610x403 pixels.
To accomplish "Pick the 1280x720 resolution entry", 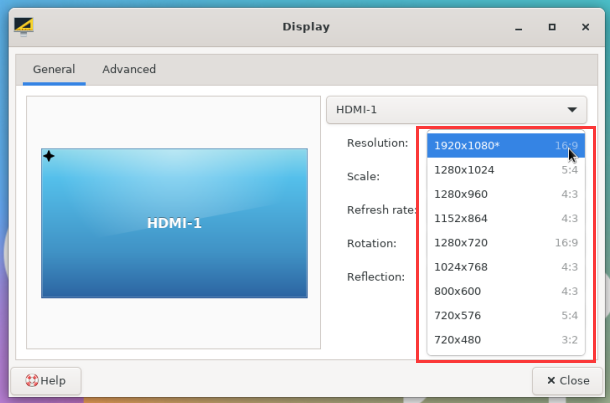I will click(x=506, y=243).
